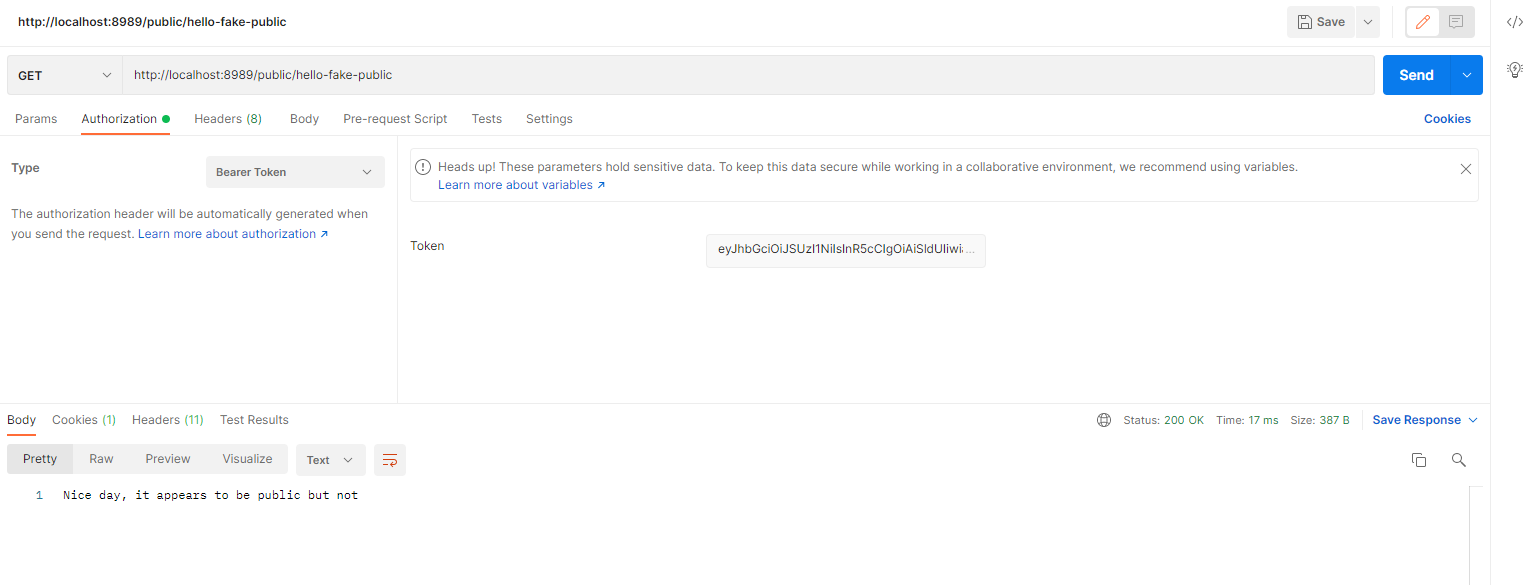Open the GET method dropdown

(65, 75)
